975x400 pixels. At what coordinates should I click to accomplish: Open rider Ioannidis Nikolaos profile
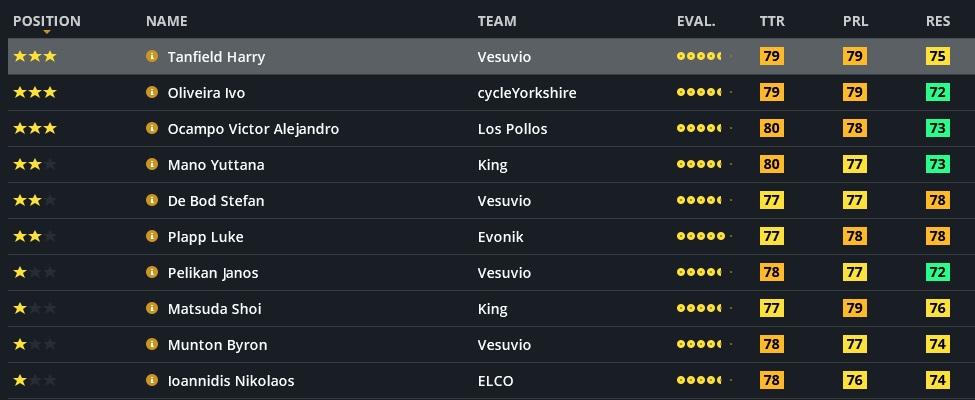pos(231,381)
